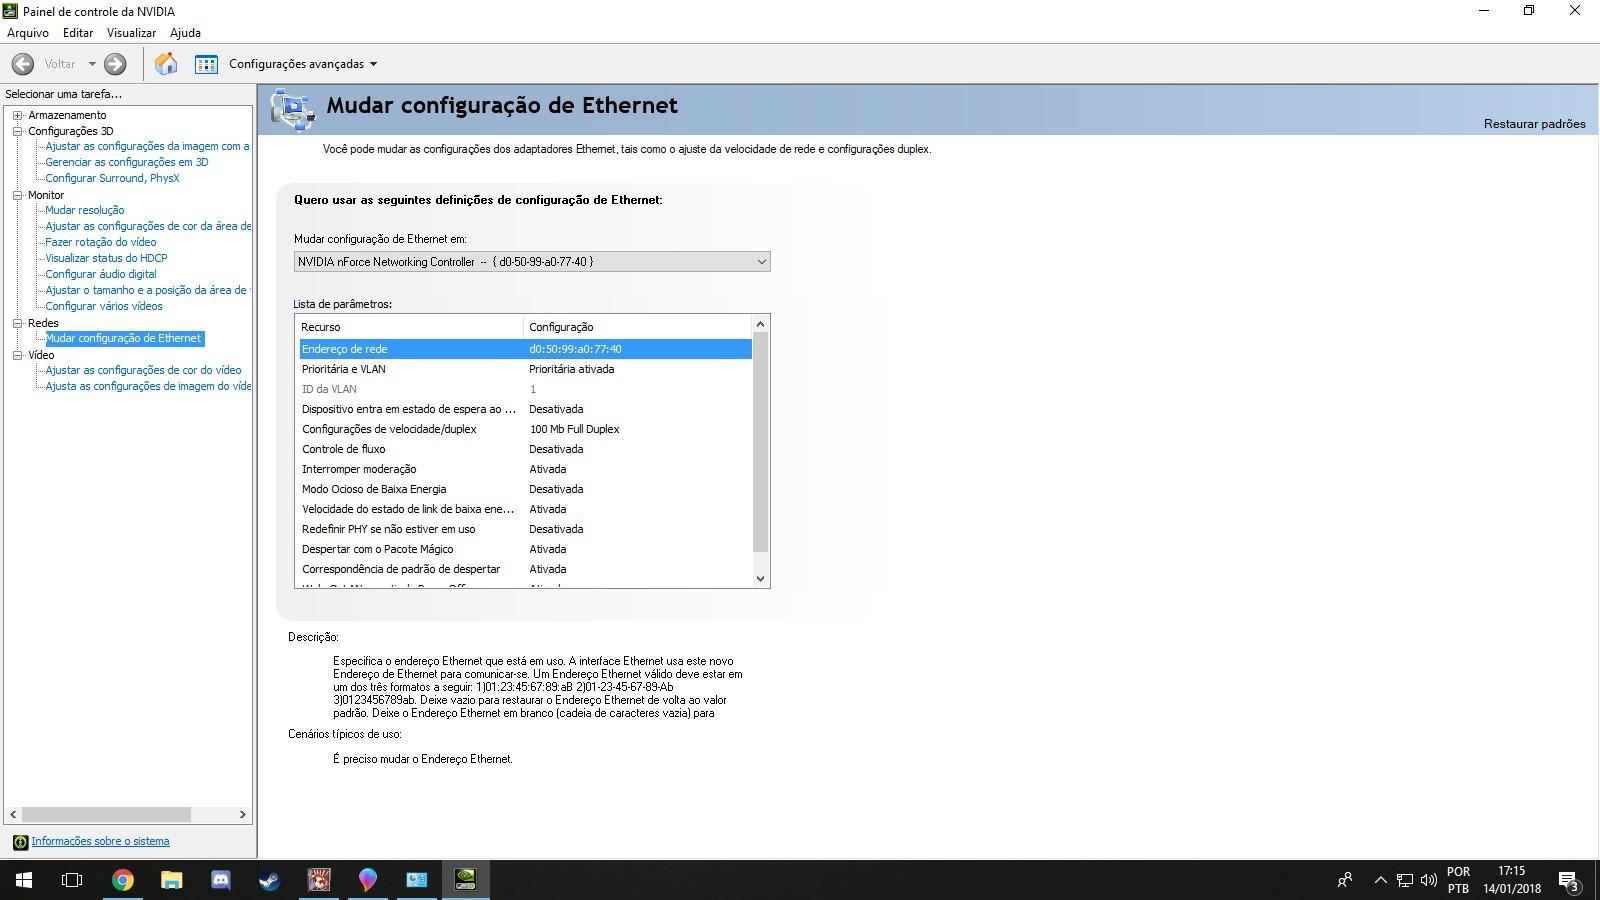Open the Visualizar menu
Screen dimensions: 1600x900
point(131,33)
